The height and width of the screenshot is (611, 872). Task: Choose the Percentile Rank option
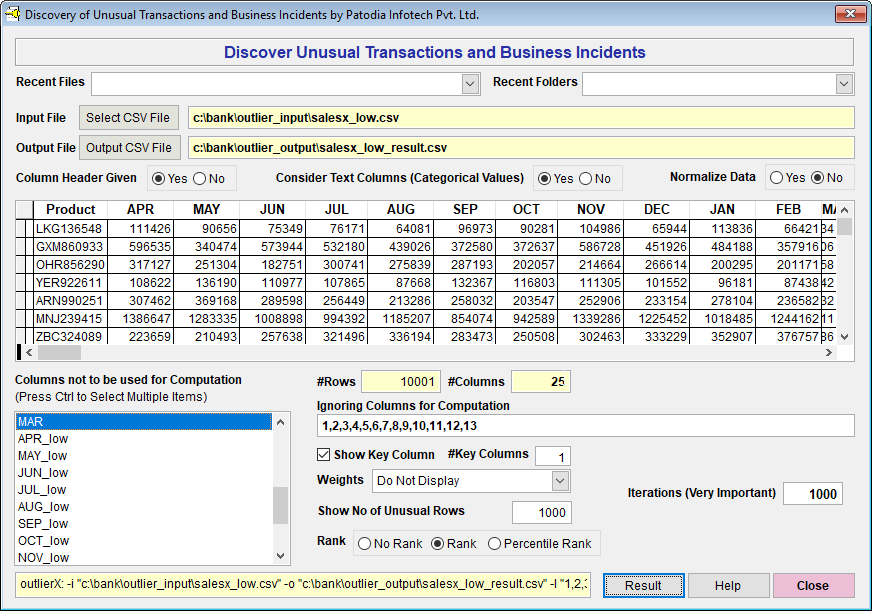pos(495,544)
